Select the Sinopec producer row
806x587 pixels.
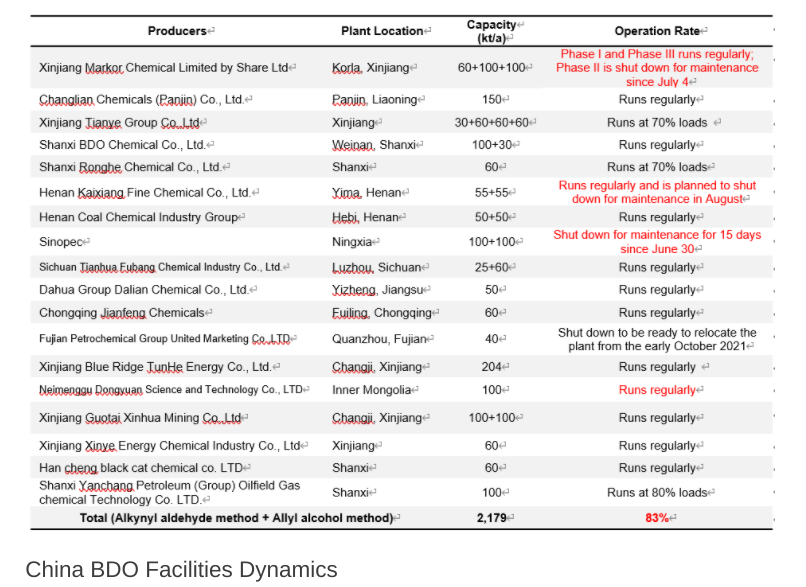pos(61,242)
